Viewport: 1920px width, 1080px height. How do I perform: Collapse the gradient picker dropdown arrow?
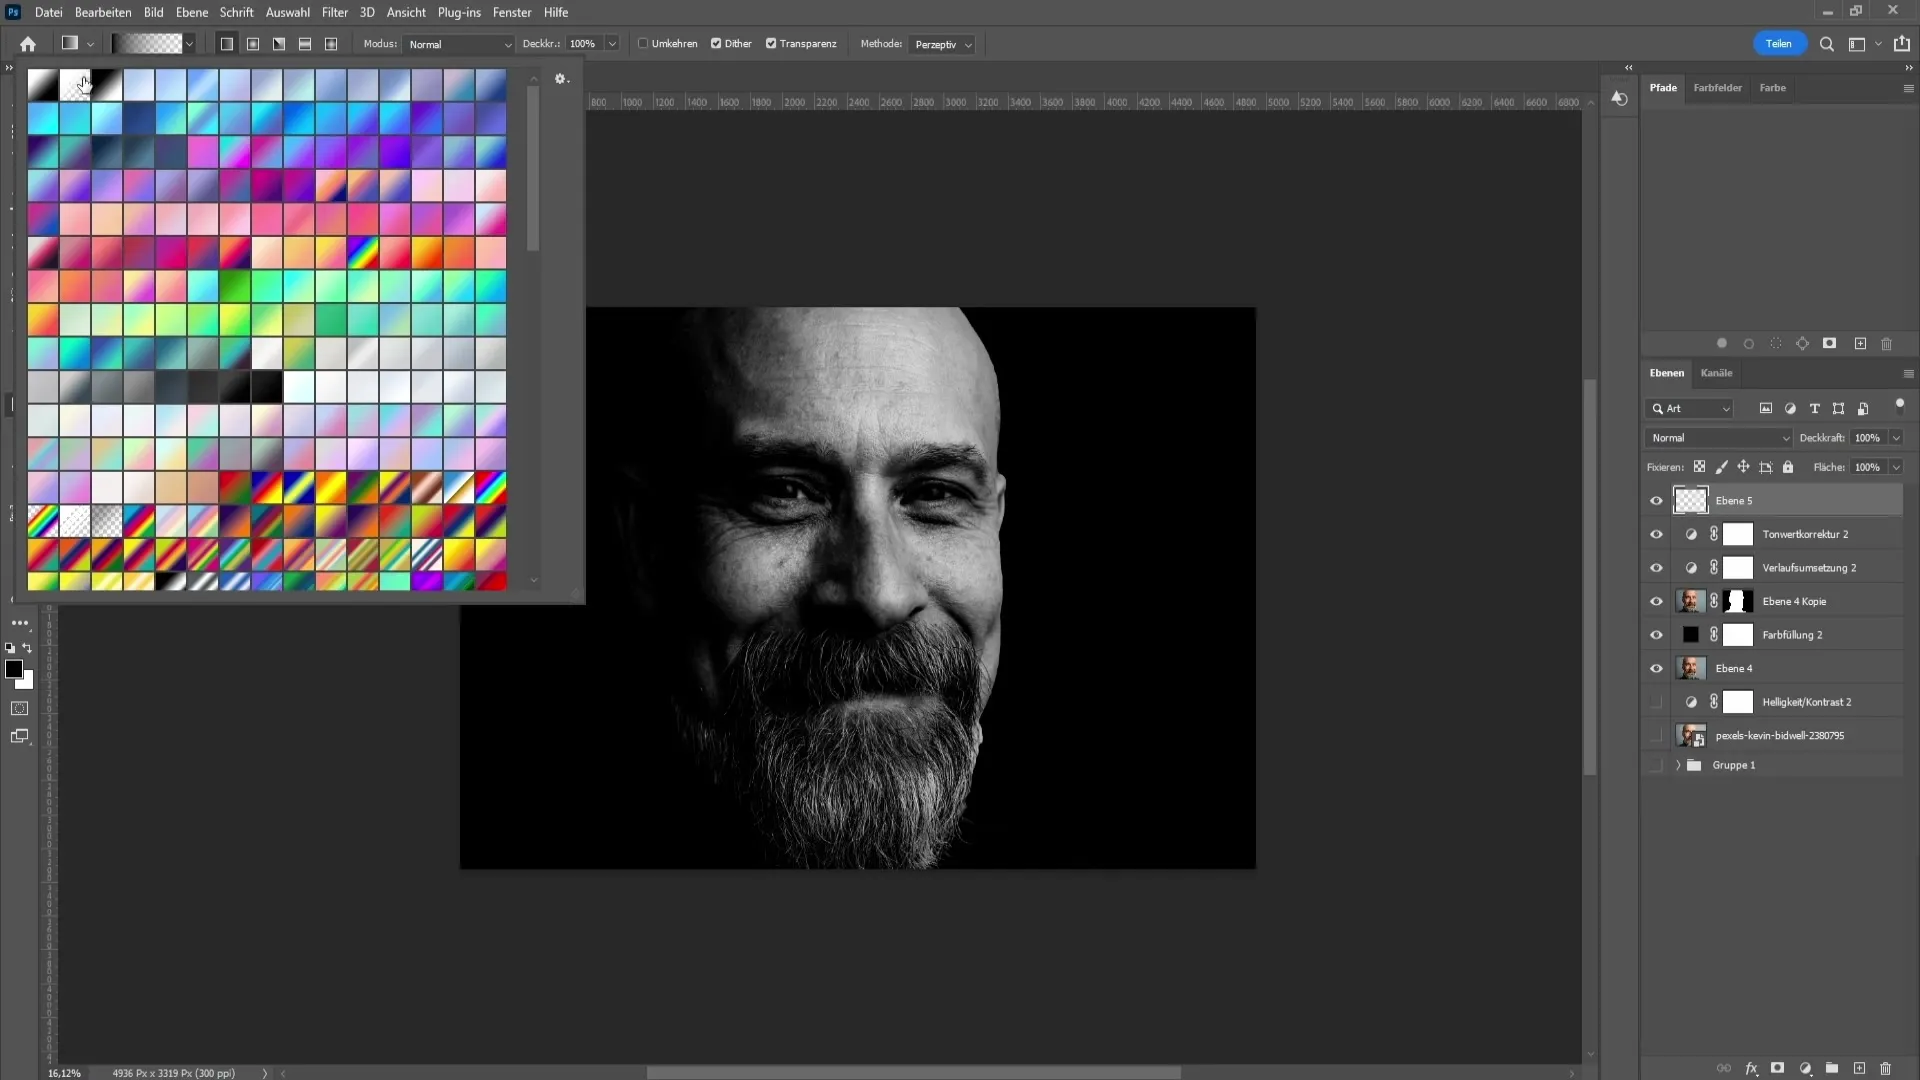(188, 44)
